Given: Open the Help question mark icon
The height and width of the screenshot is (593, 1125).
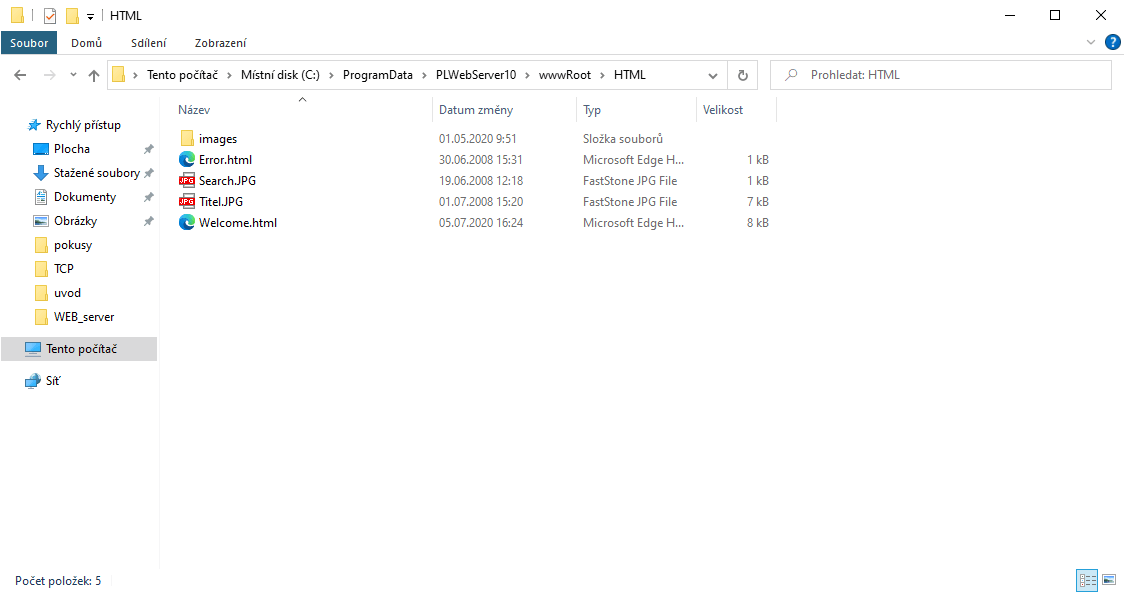Looking at the screenshot, I should point(1112,43).
